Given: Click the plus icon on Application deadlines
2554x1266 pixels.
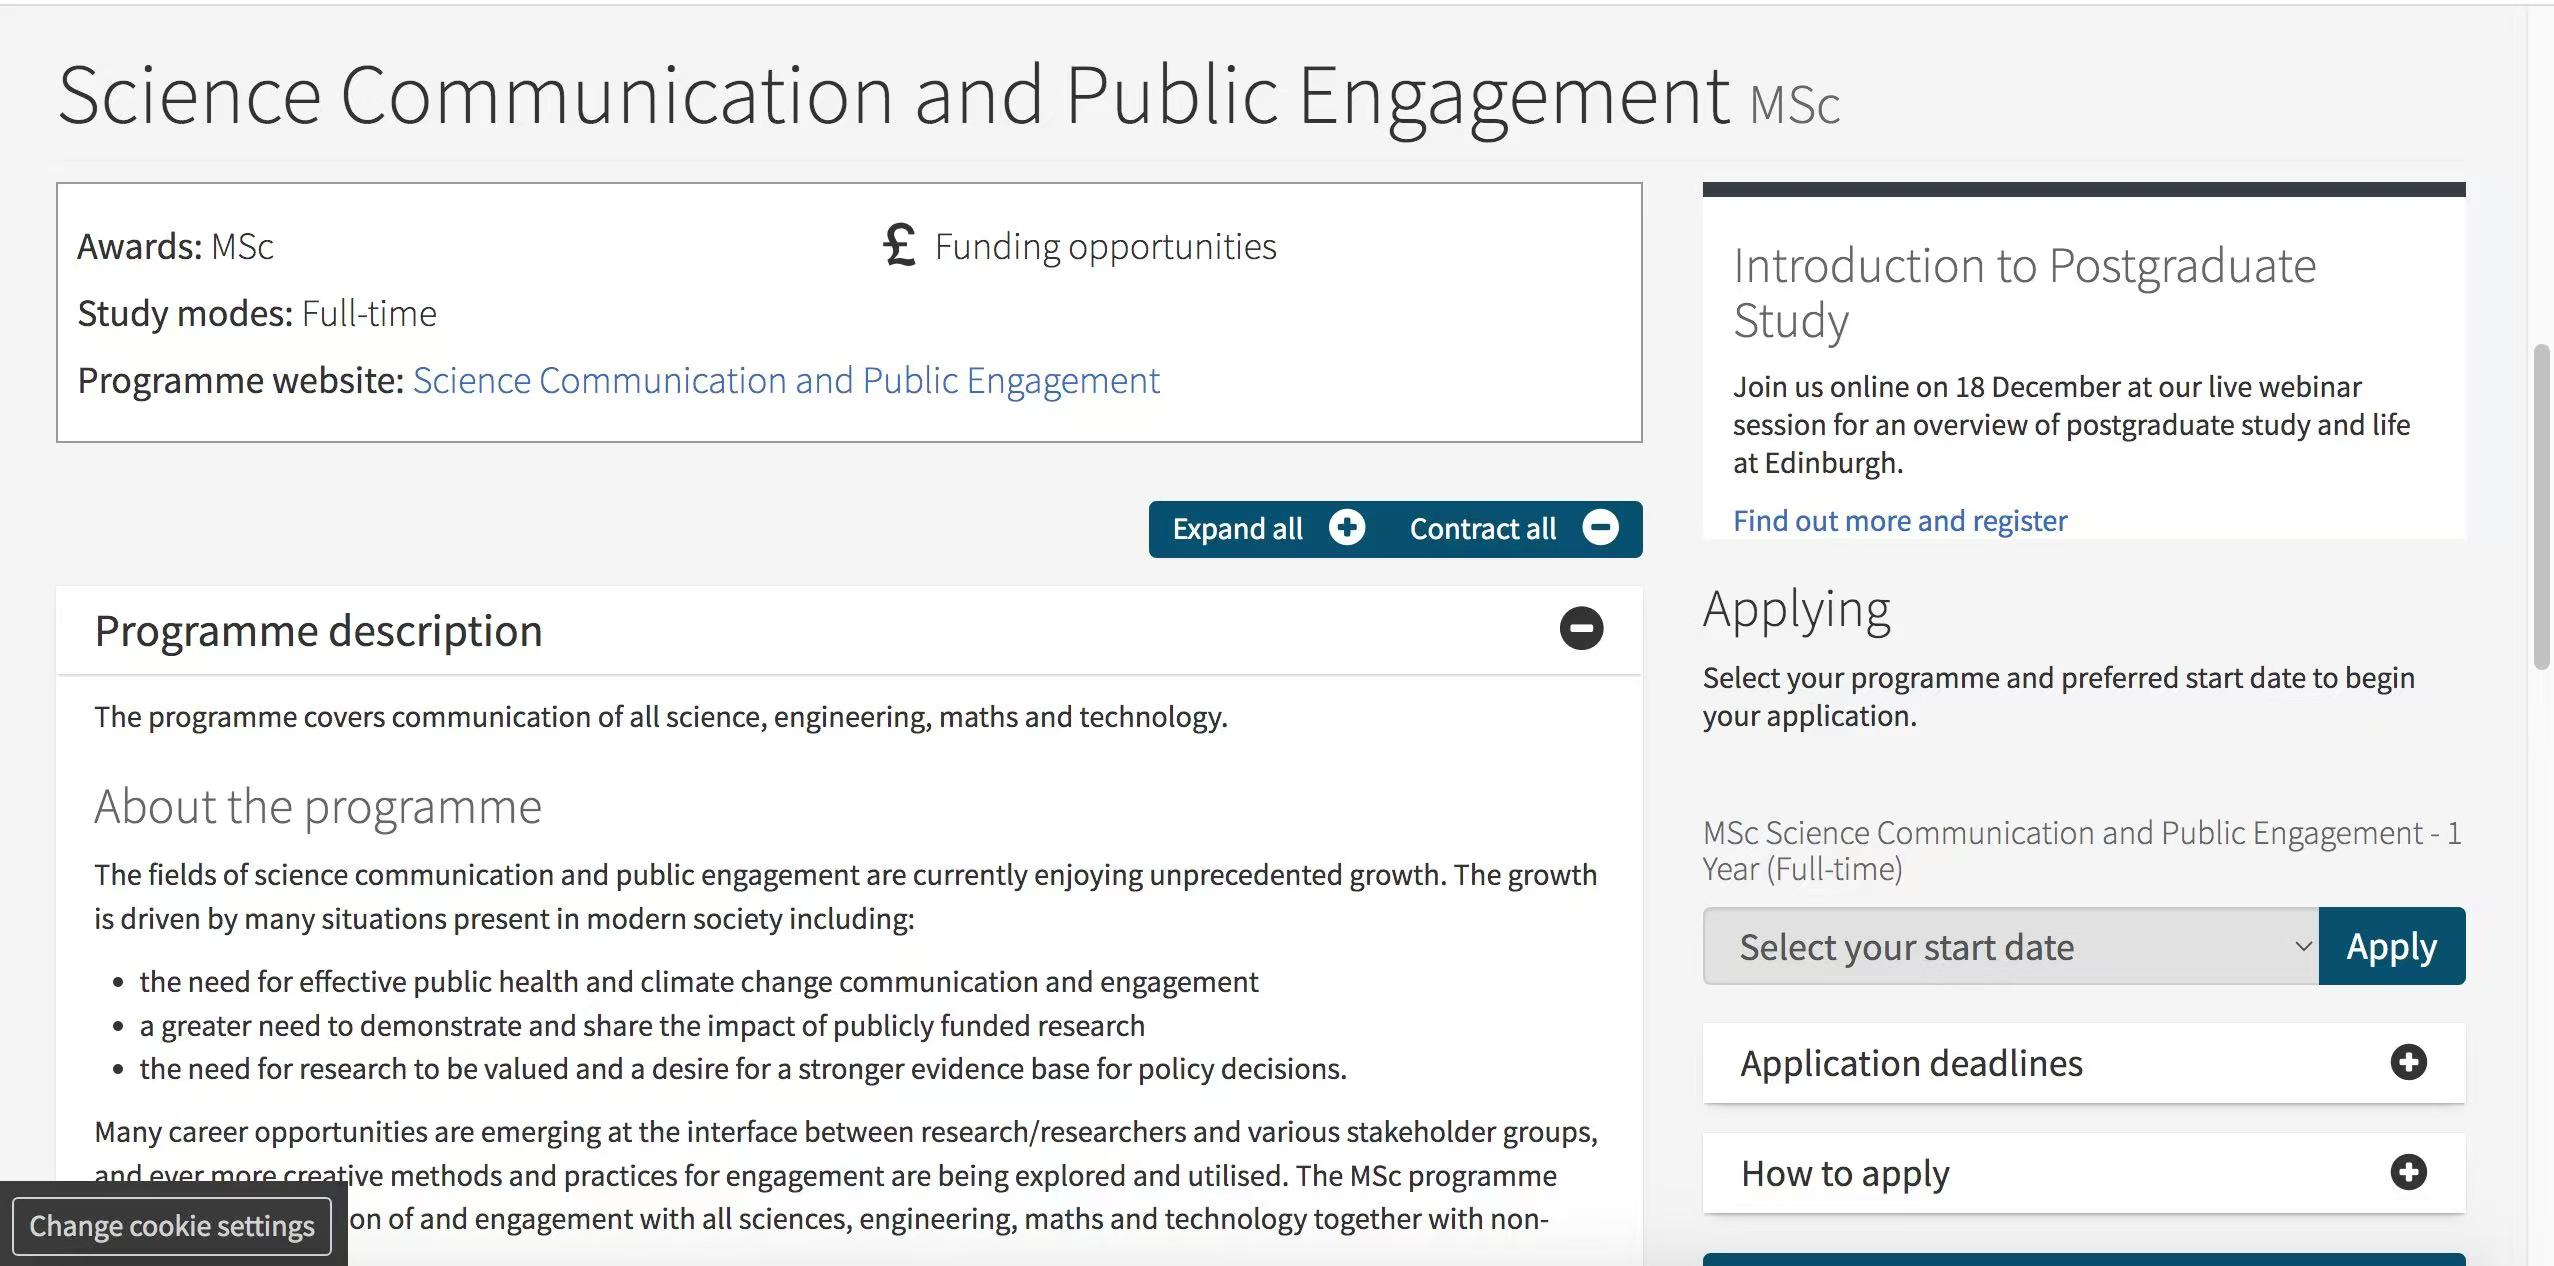Looking at the screenshot, I should 2408,1062.
